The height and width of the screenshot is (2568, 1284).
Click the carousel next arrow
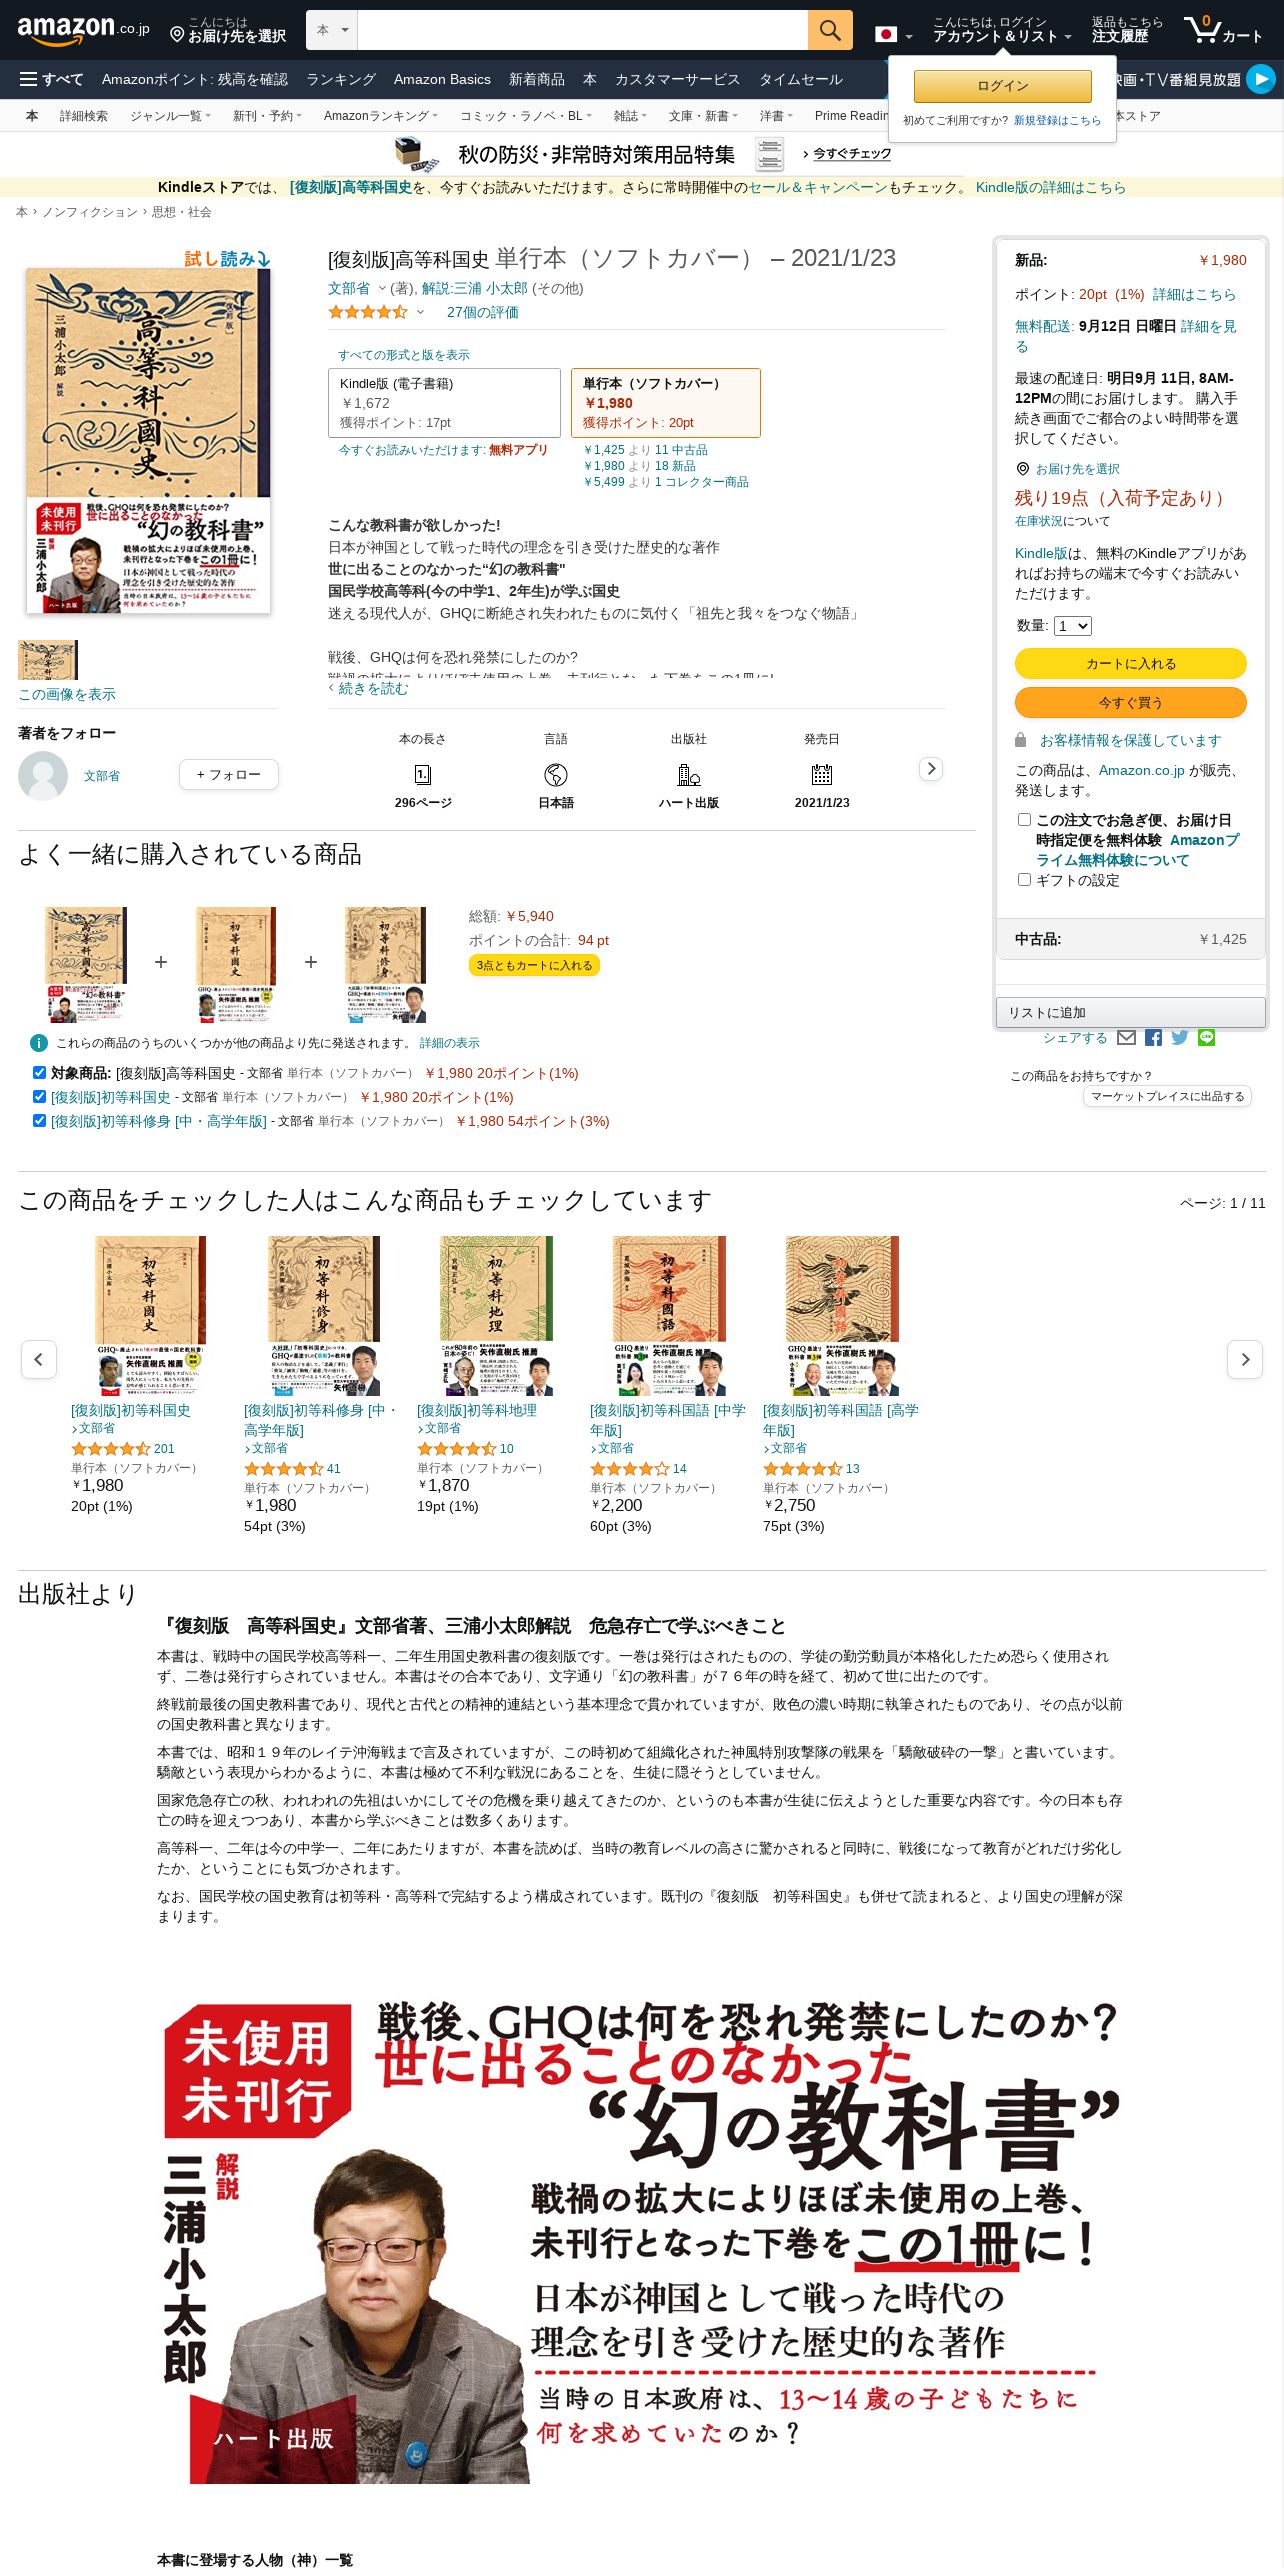pos(1245,1359)
